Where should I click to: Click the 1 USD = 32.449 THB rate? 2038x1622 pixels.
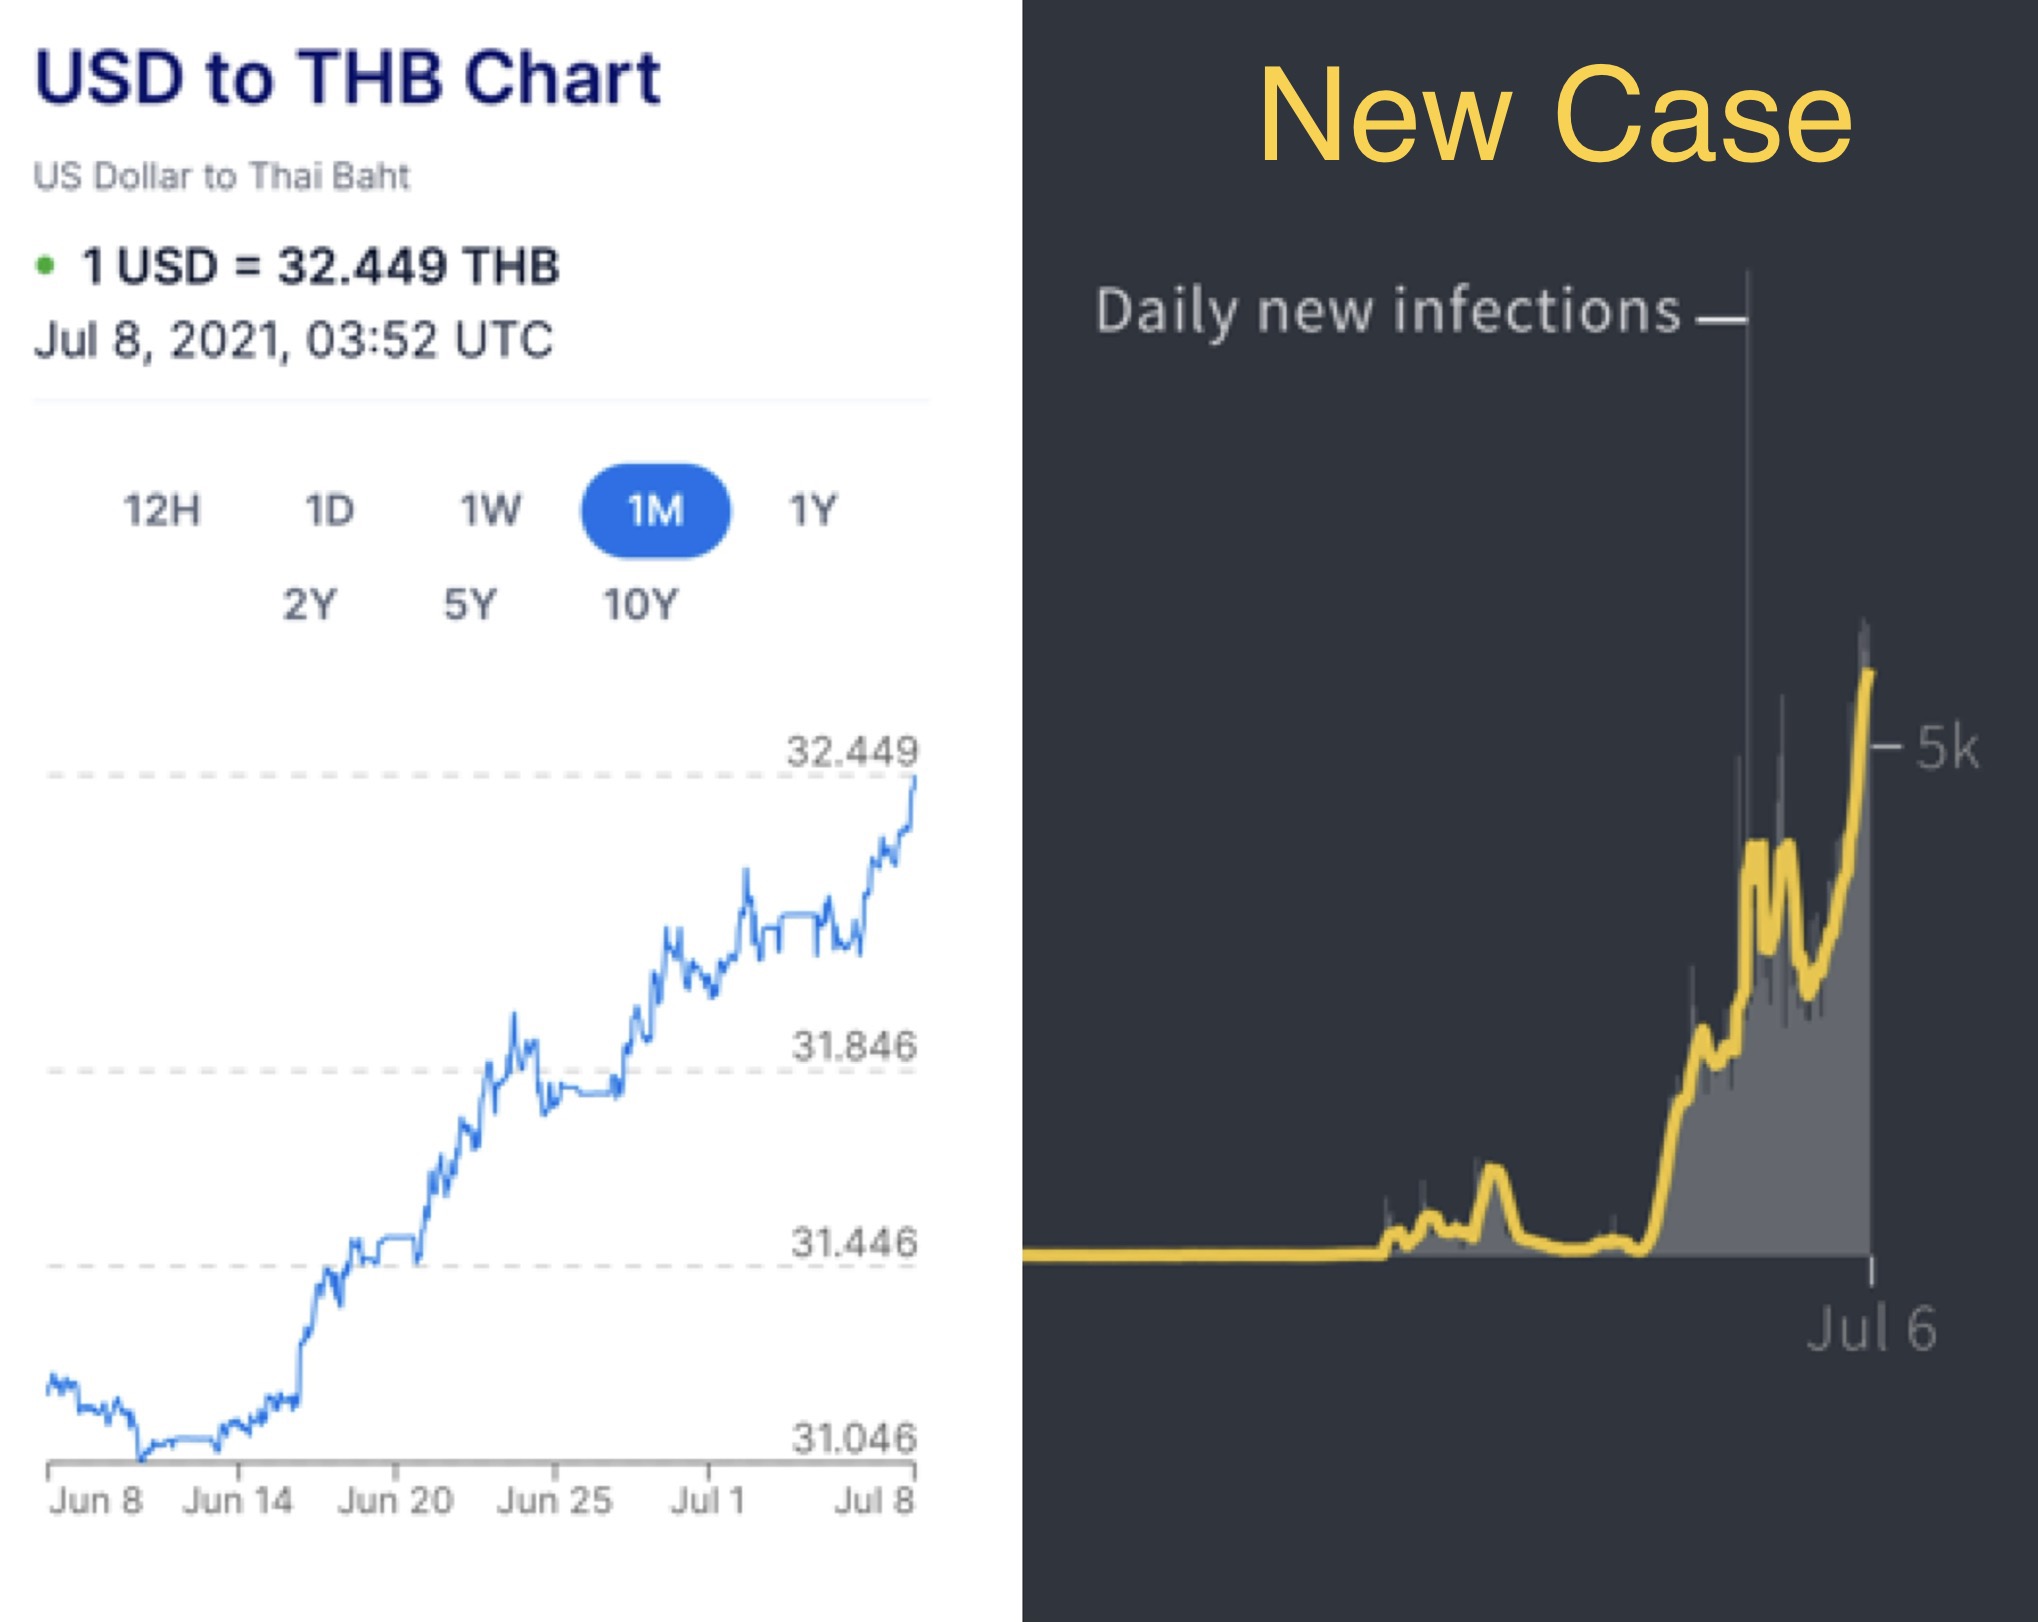click(x=320, y=266)
